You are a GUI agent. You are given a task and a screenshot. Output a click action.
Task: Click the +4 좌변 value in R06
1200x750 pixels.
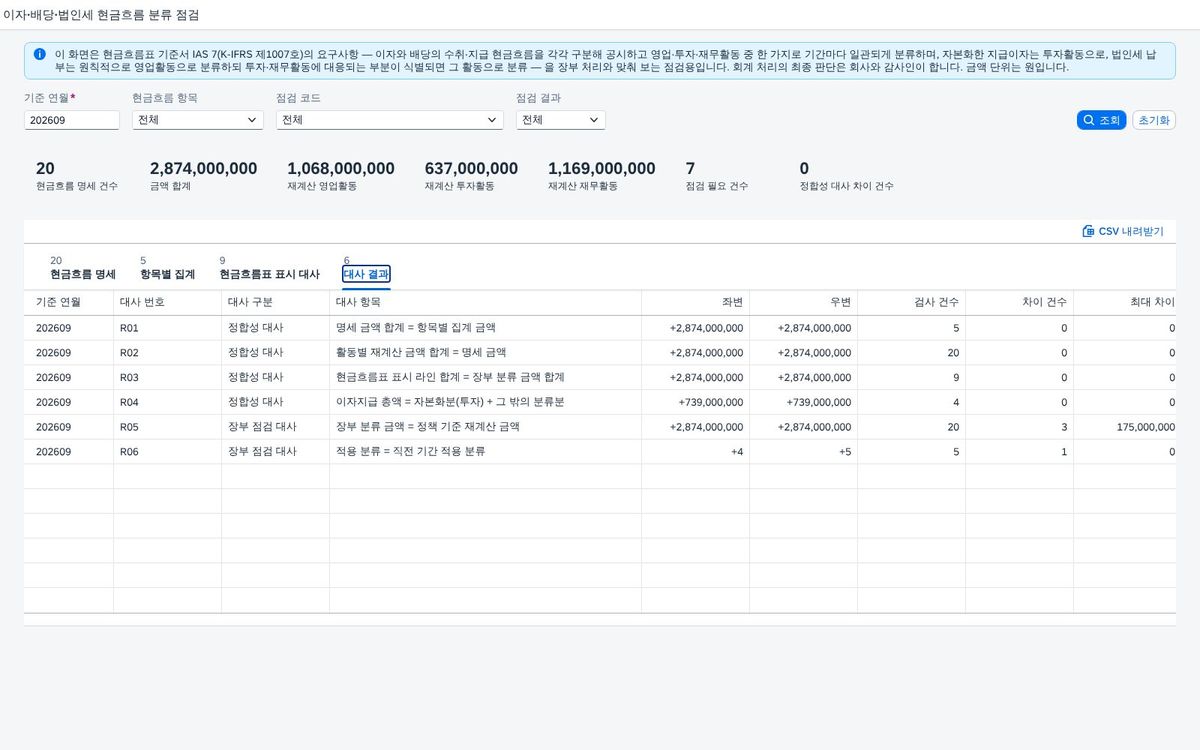click(736, 452)
